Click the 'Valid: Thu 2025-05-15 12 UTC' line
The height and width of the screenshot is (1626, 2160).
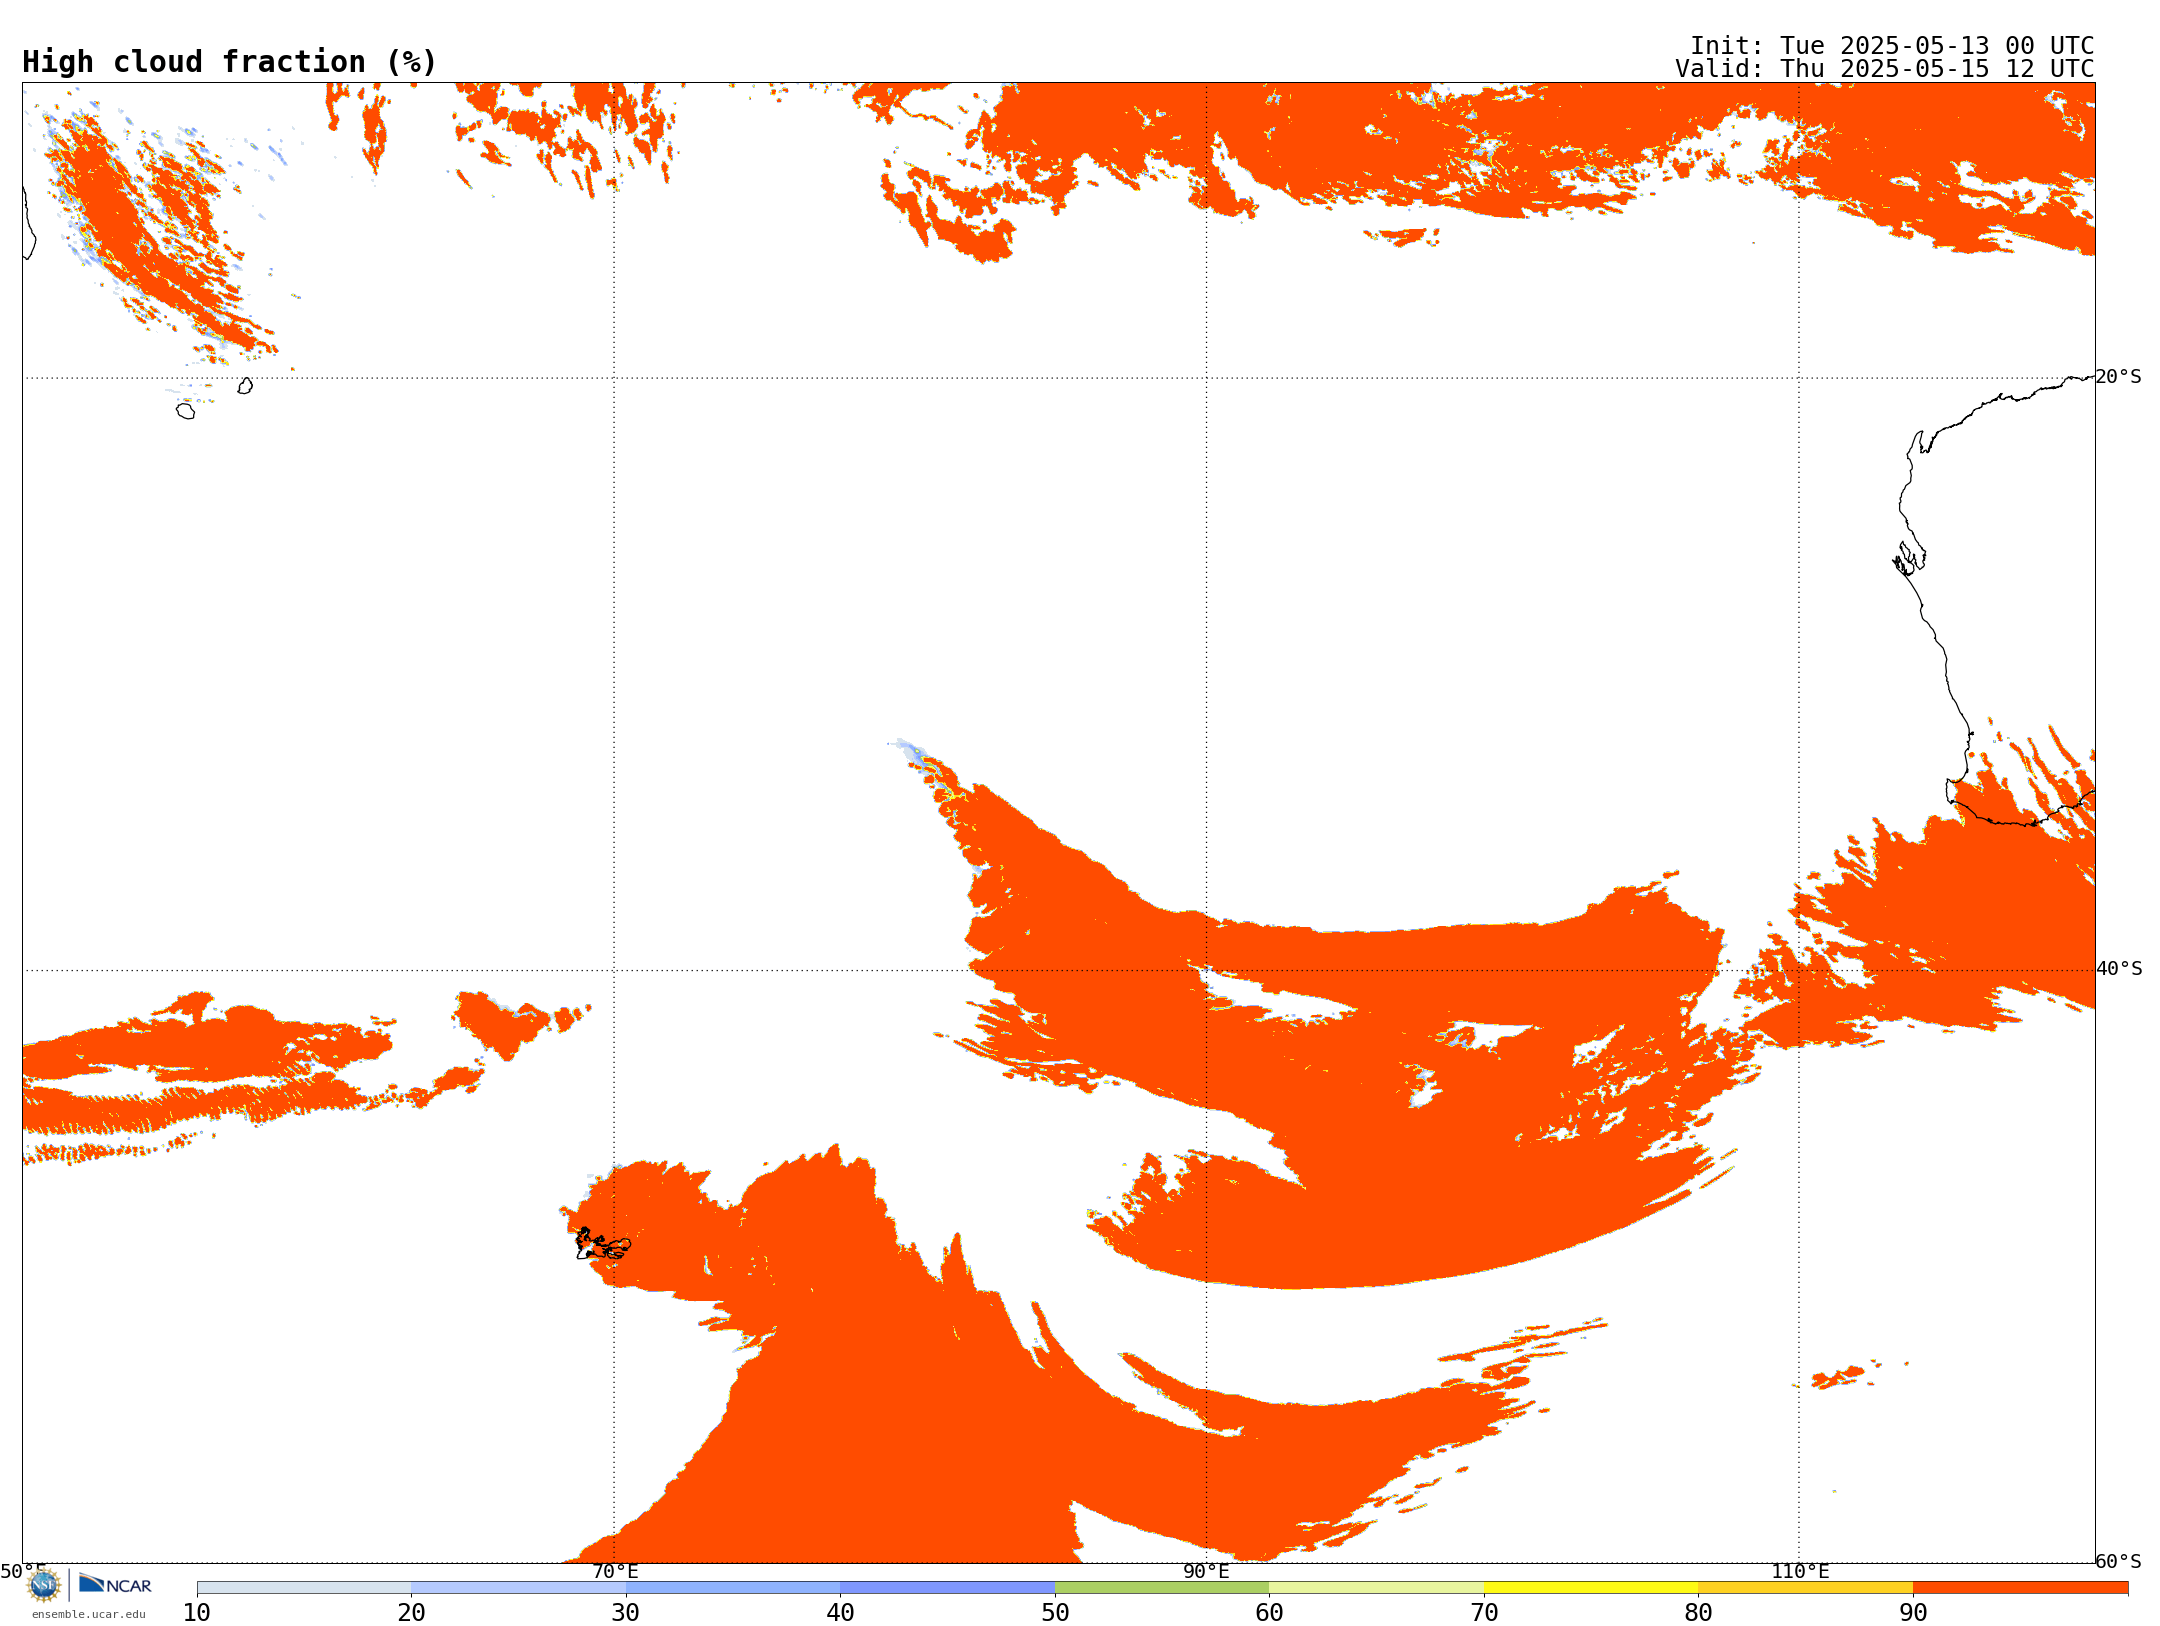click(x=1885, y=69)
